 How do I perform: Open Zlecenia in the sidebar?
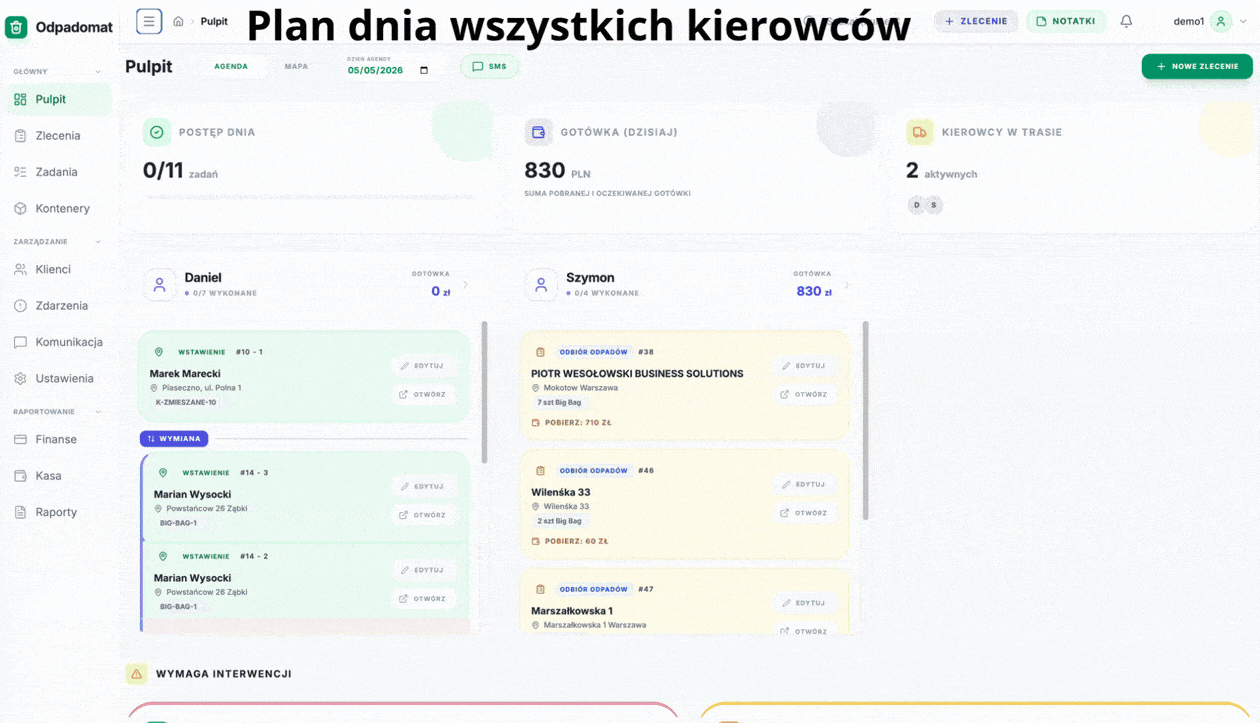(x=58, y=136)
